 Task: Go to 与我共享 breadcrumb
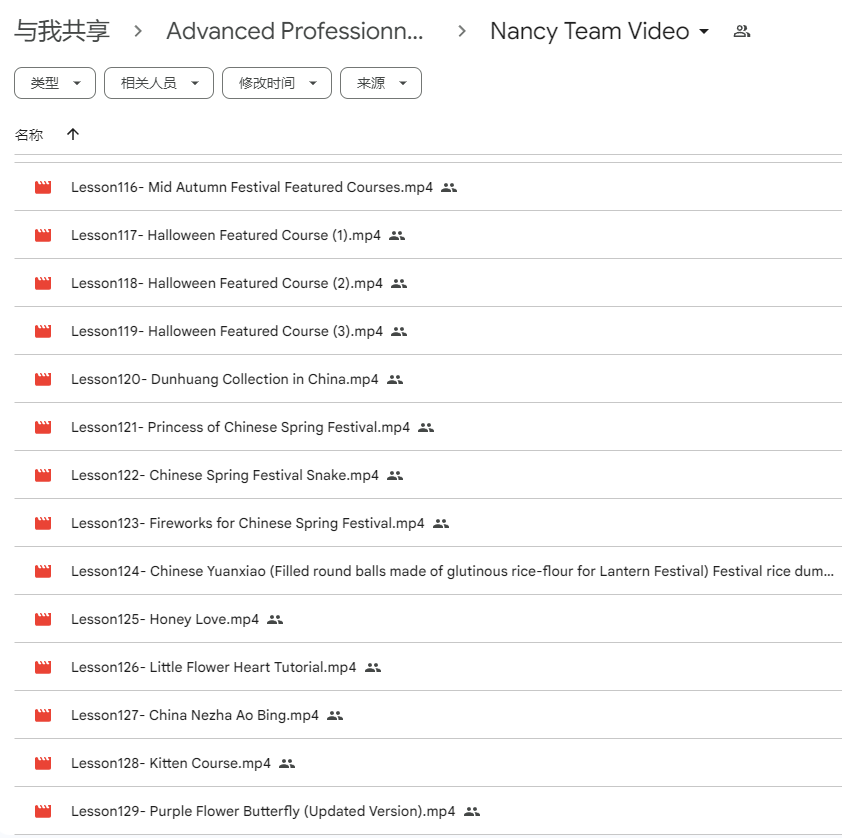[62, 31]
